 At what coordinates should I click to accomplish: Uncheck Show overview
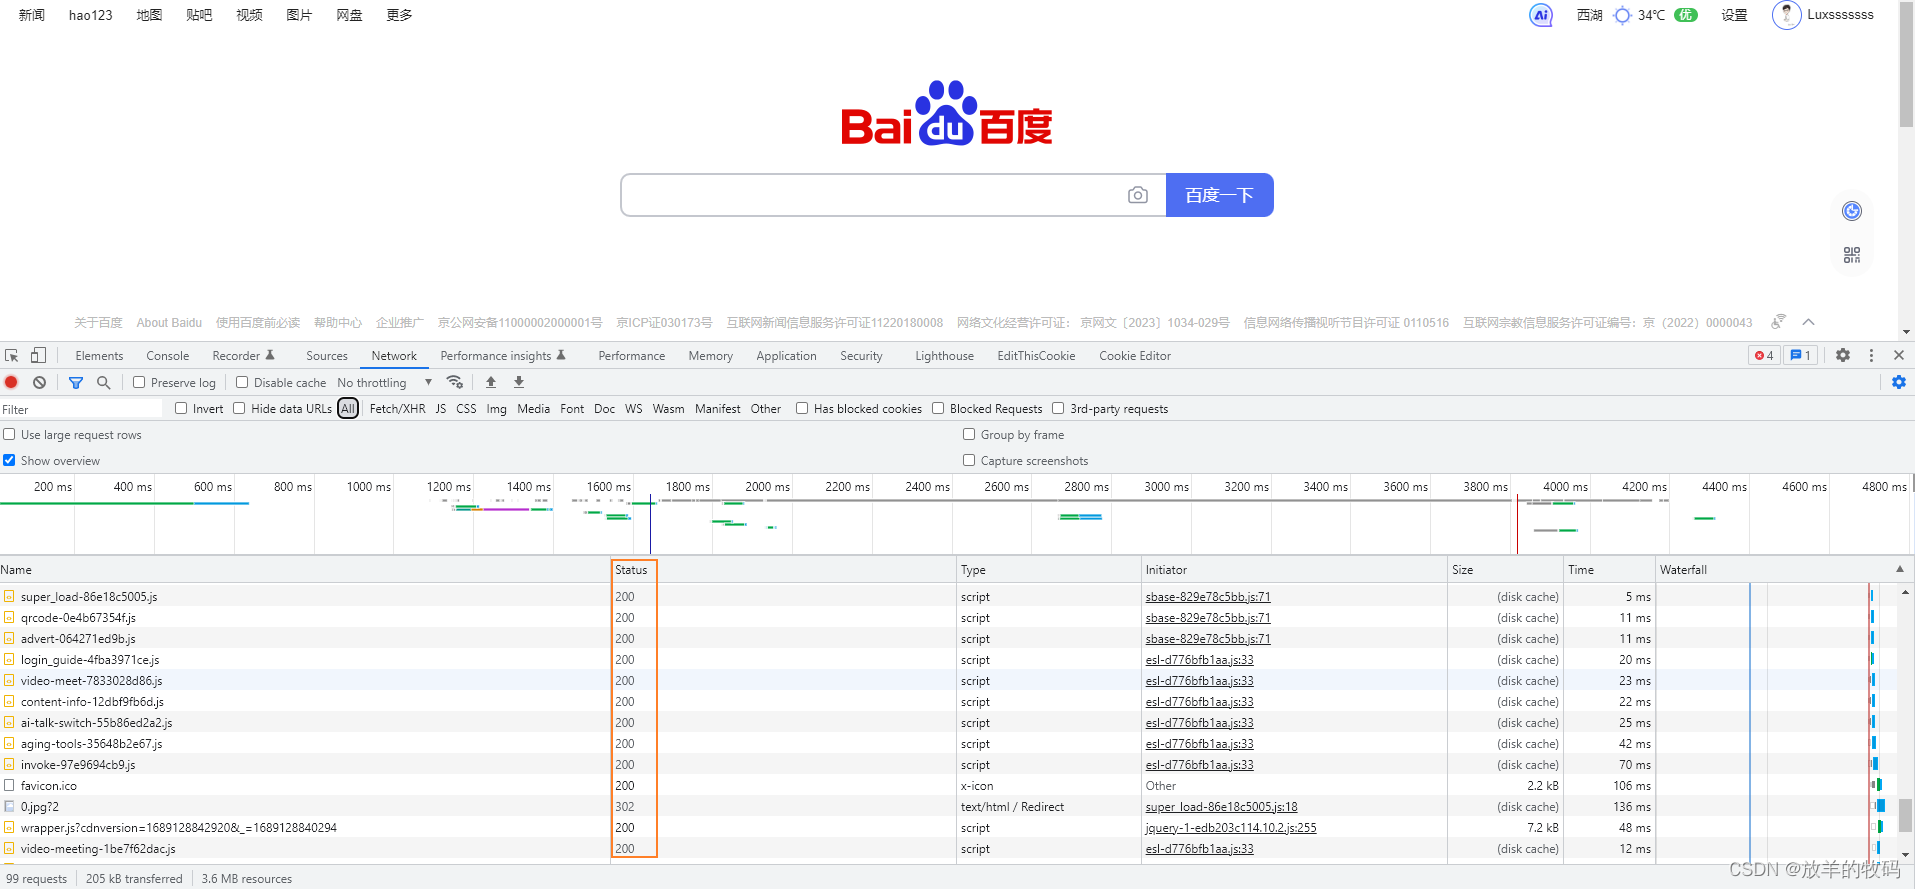pos(9,460)
